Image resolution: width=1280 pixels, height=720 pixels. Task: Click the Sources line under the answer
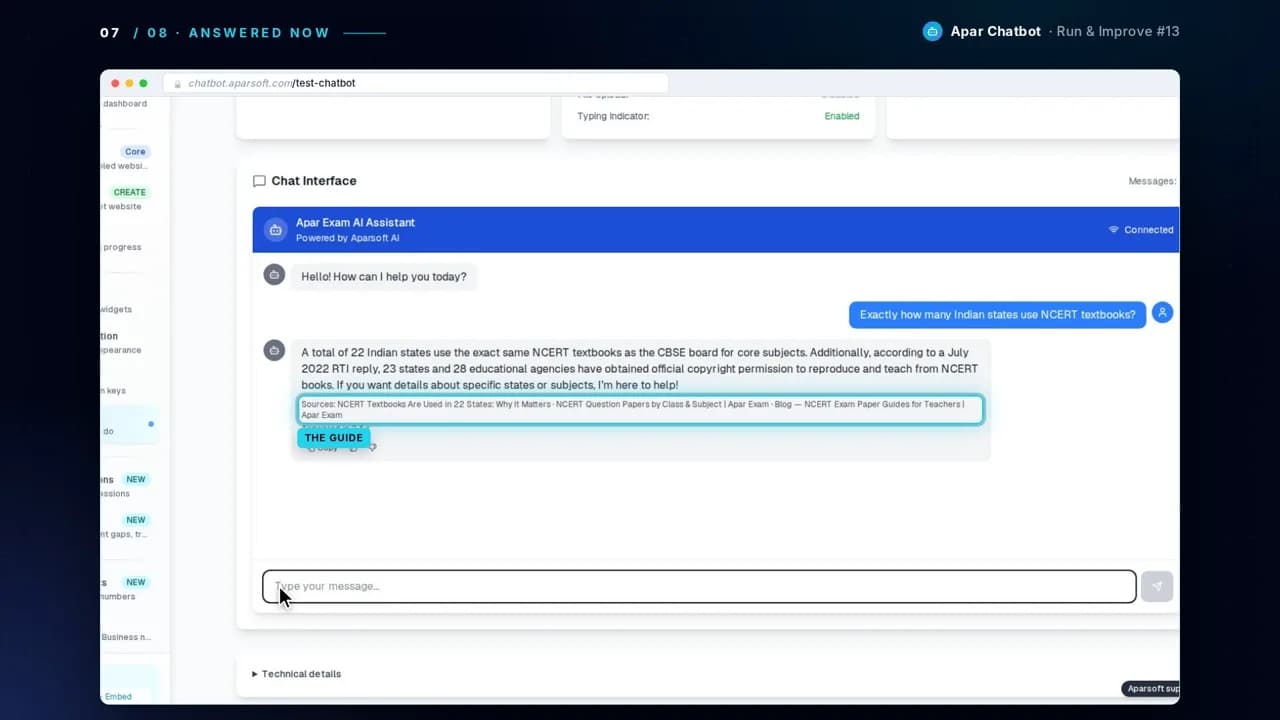pos(640,409)
